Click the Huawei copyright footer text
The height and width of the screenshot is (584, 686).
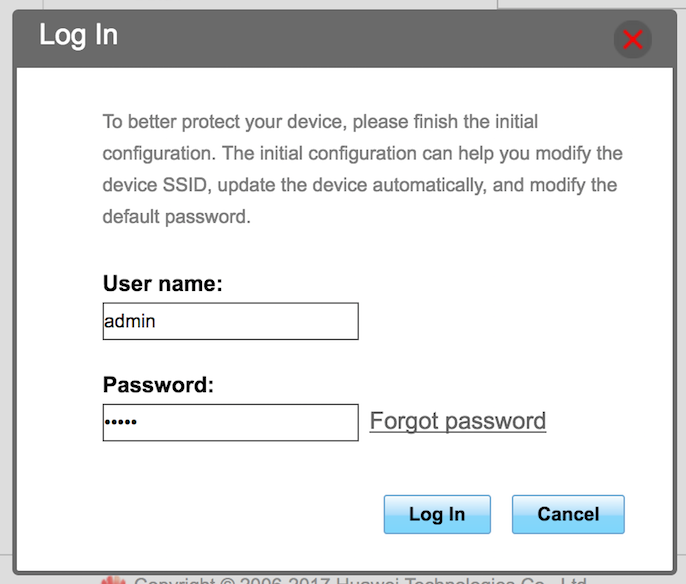click(x=360, y=580)
